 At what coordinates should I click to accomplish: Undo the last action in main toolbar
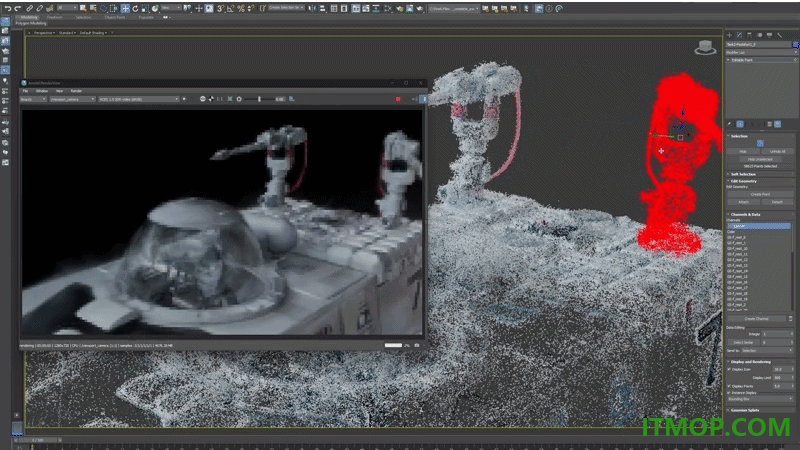click(8, 9)
